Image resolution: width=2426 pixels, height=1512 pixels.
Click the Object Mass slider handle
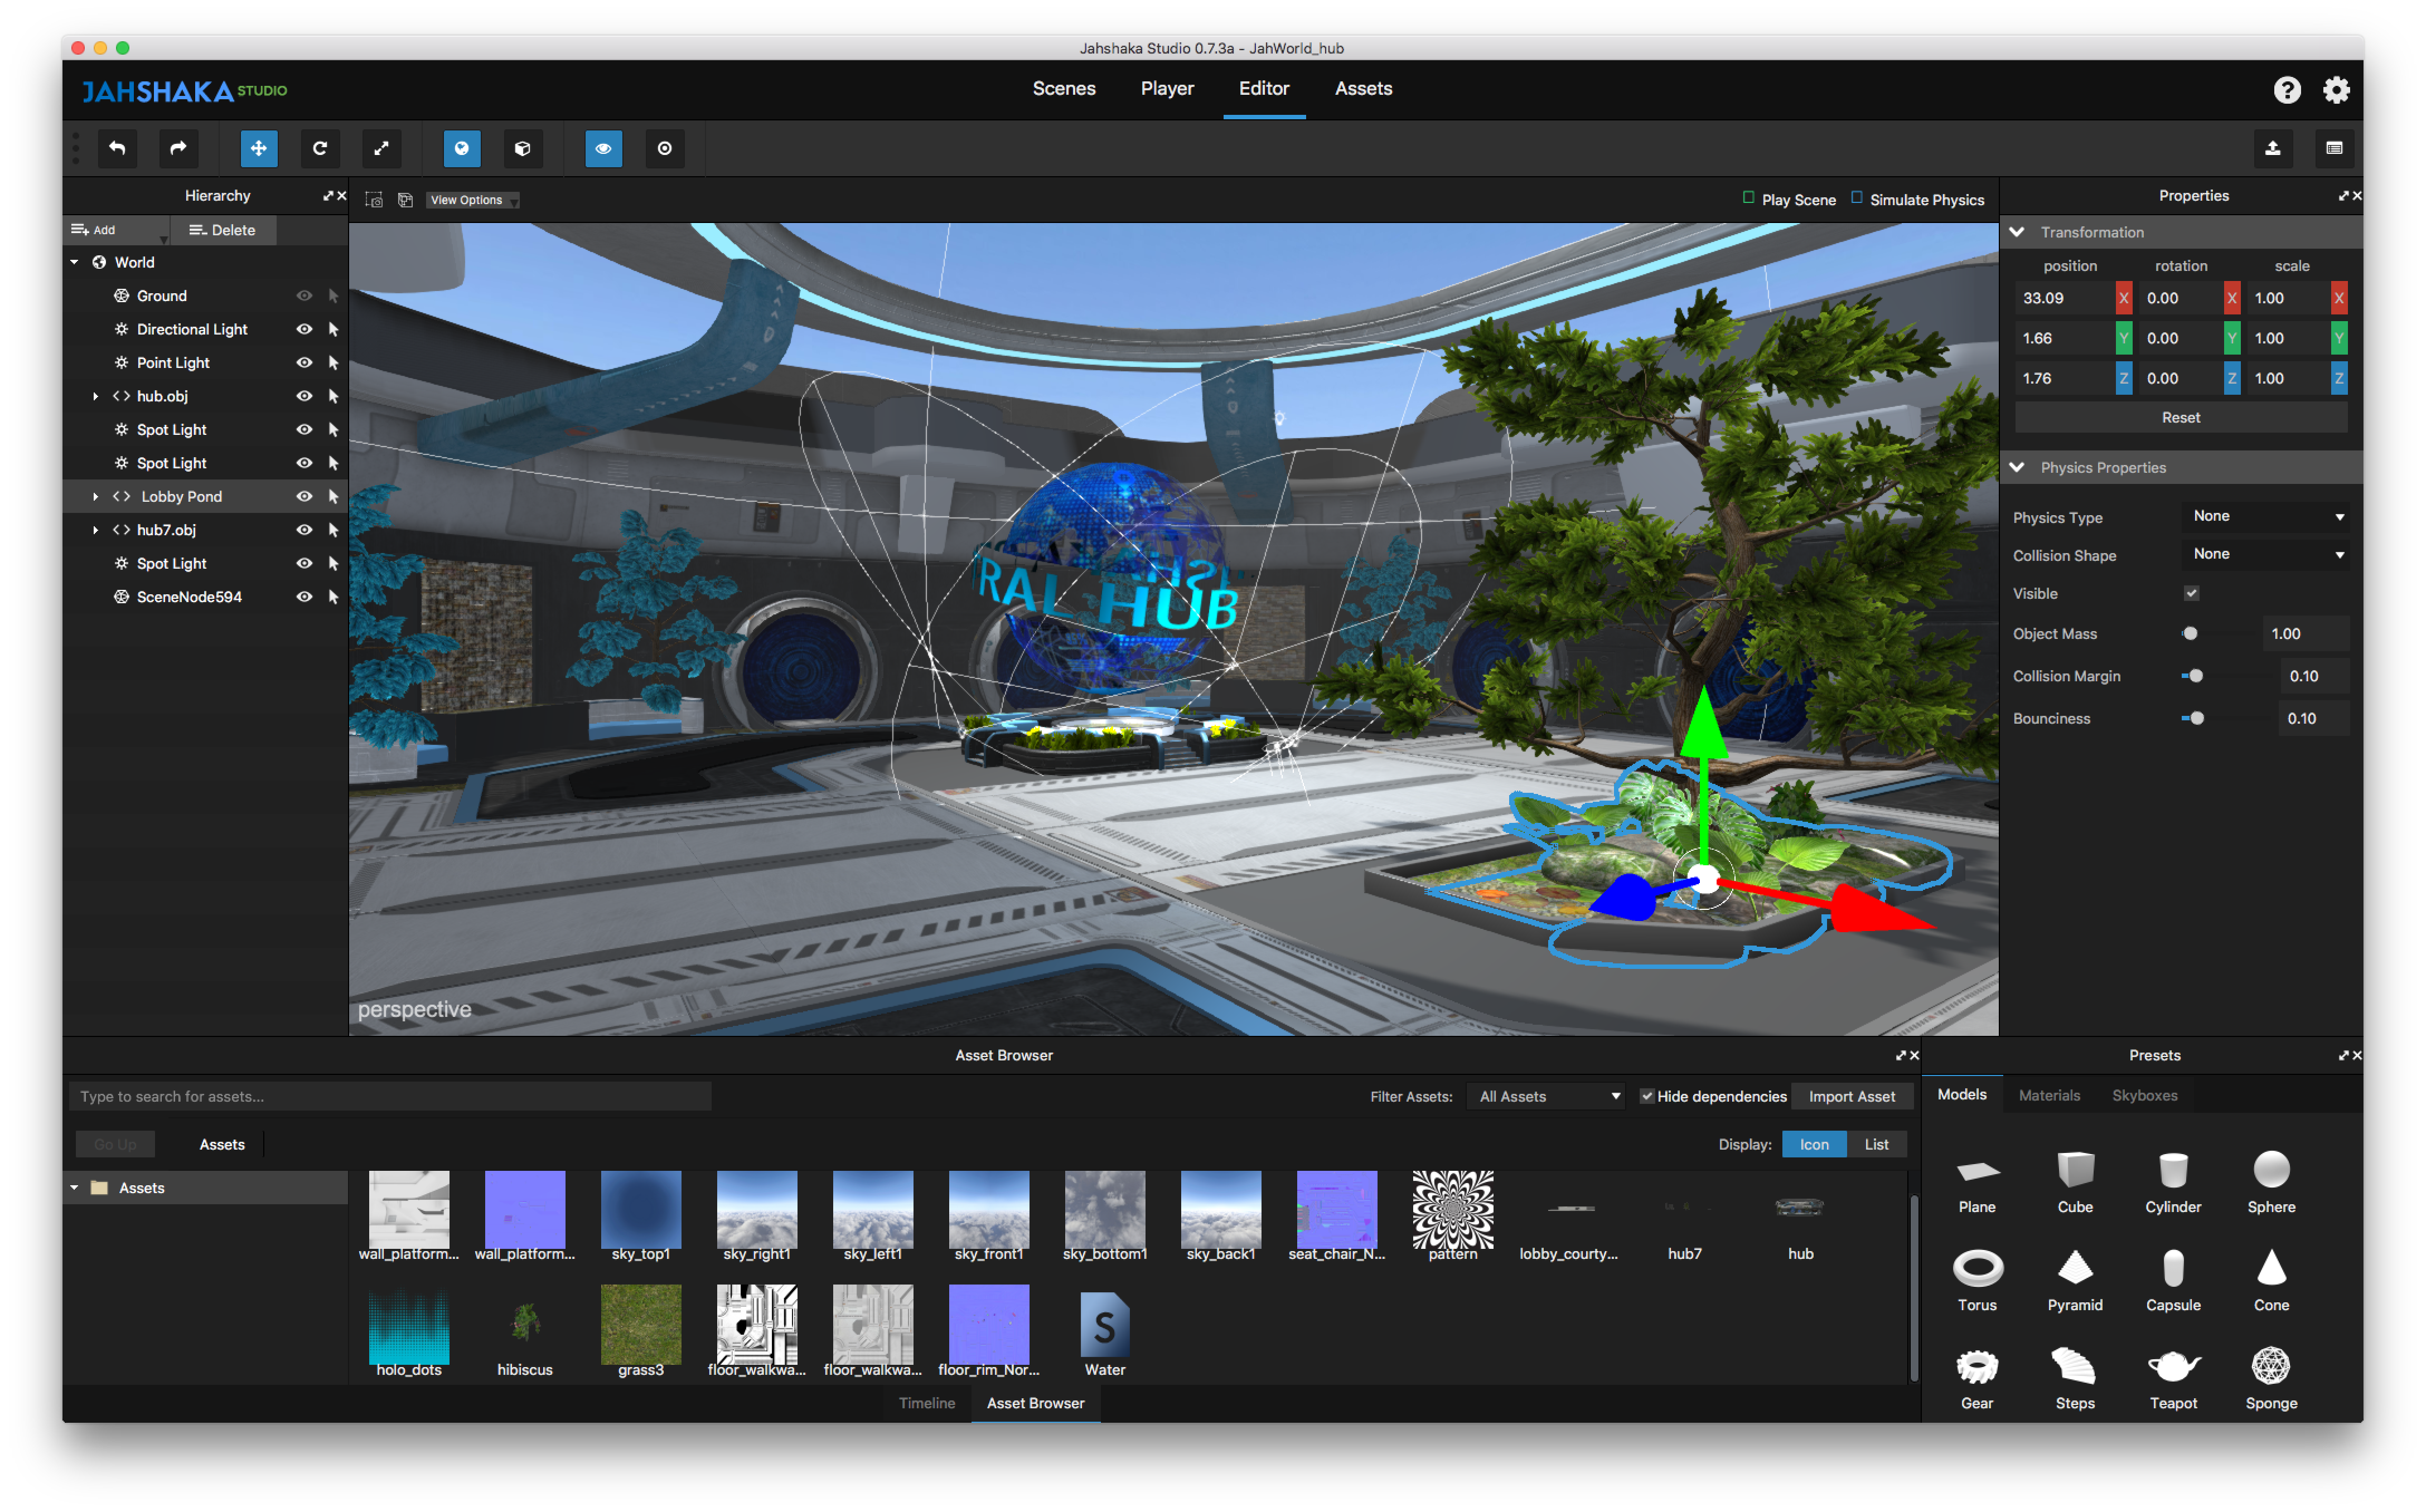tap(2190, 634)
